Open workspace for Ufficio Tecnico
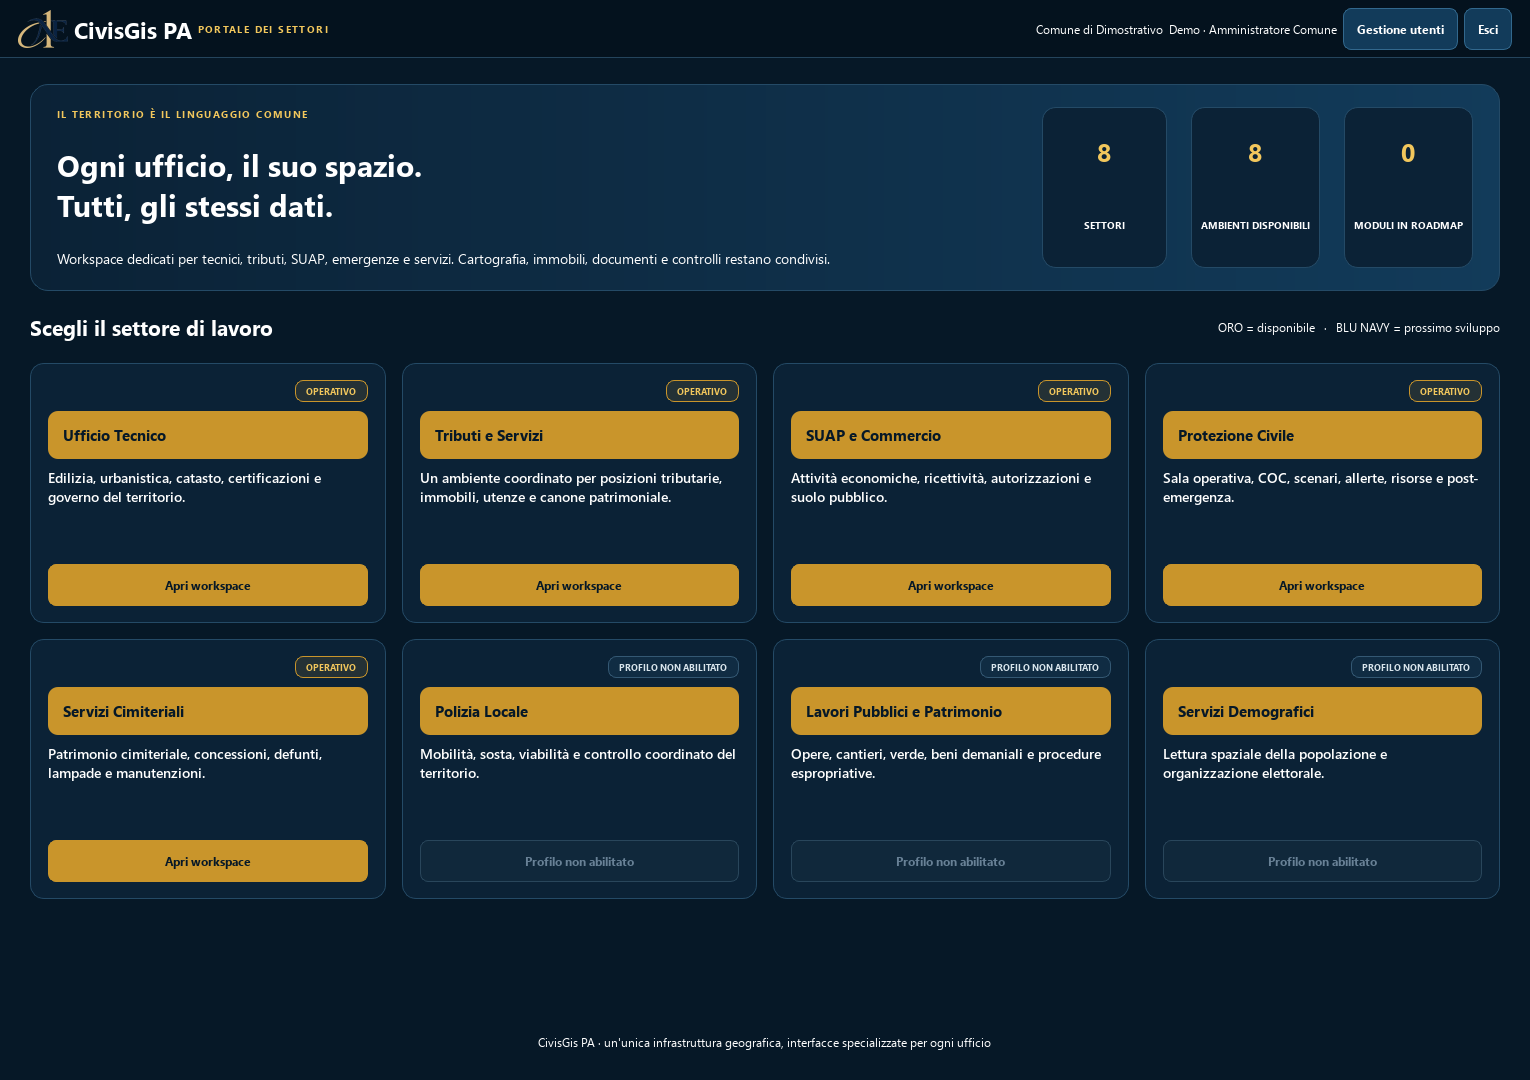1530x1080 pixels. coord(208,585)
